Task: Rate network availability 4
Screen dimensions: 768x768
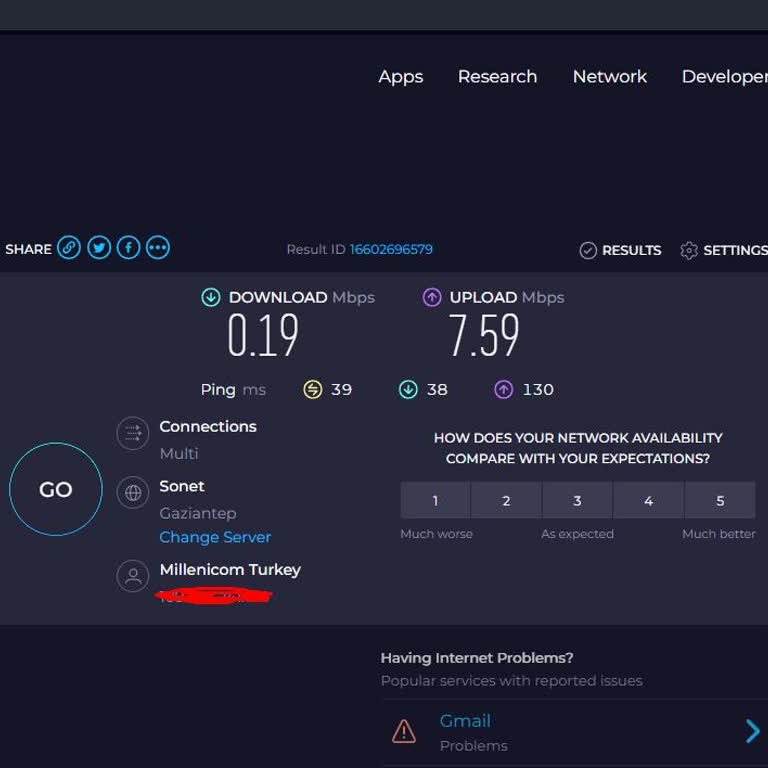Action: (x=648, y=500)
